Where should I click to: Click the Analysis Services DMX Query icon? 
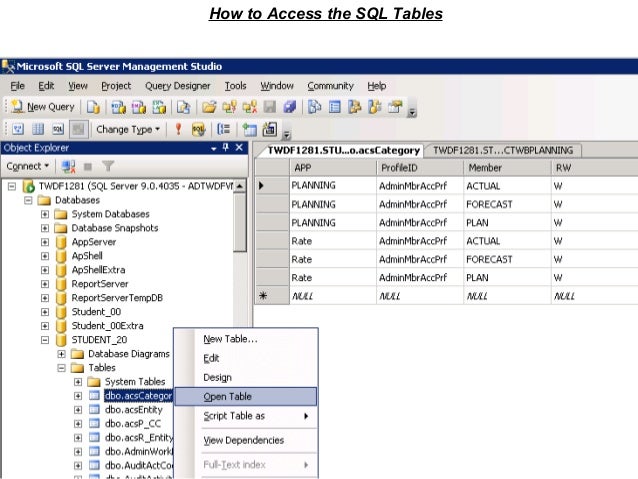(x=138, y=107)
